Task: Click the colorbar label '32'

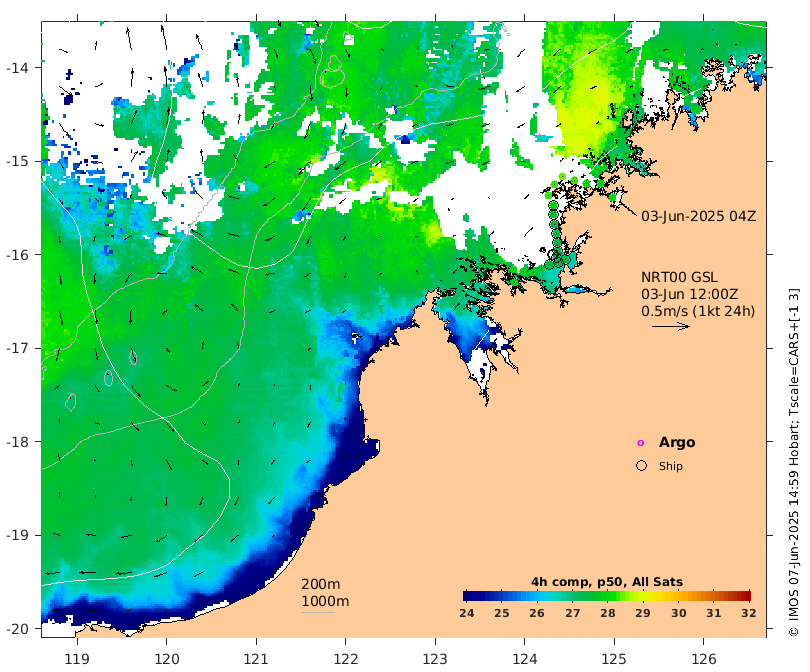Action: coord(749,613)
